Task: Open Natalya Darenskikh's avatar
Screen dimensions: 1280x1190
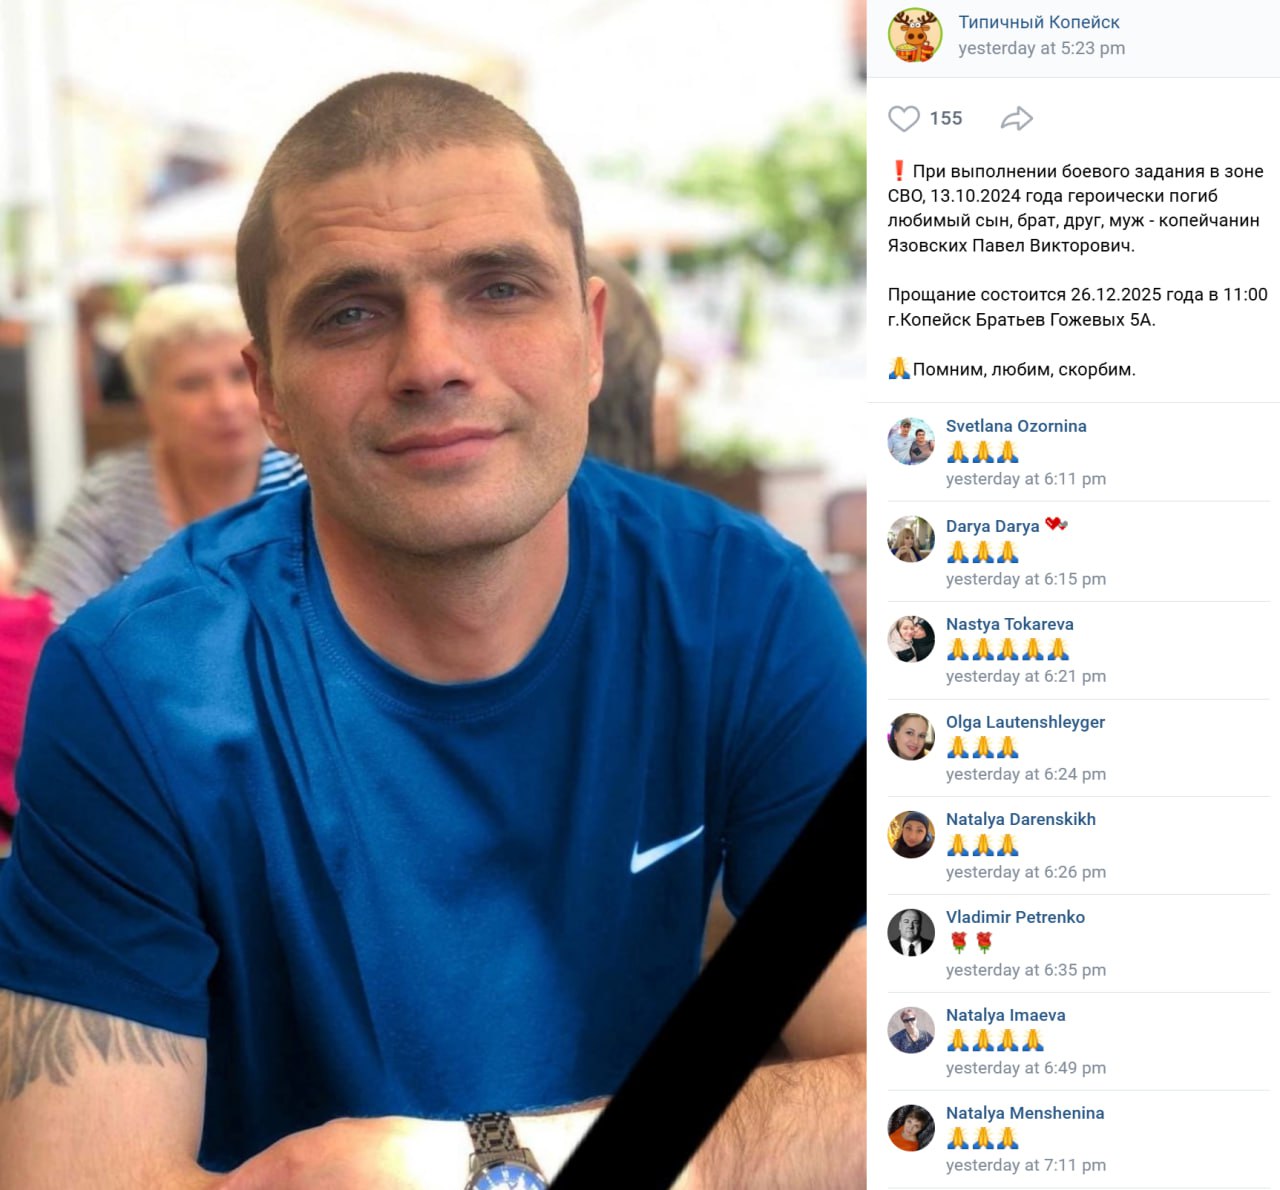Action: [911, 834]
